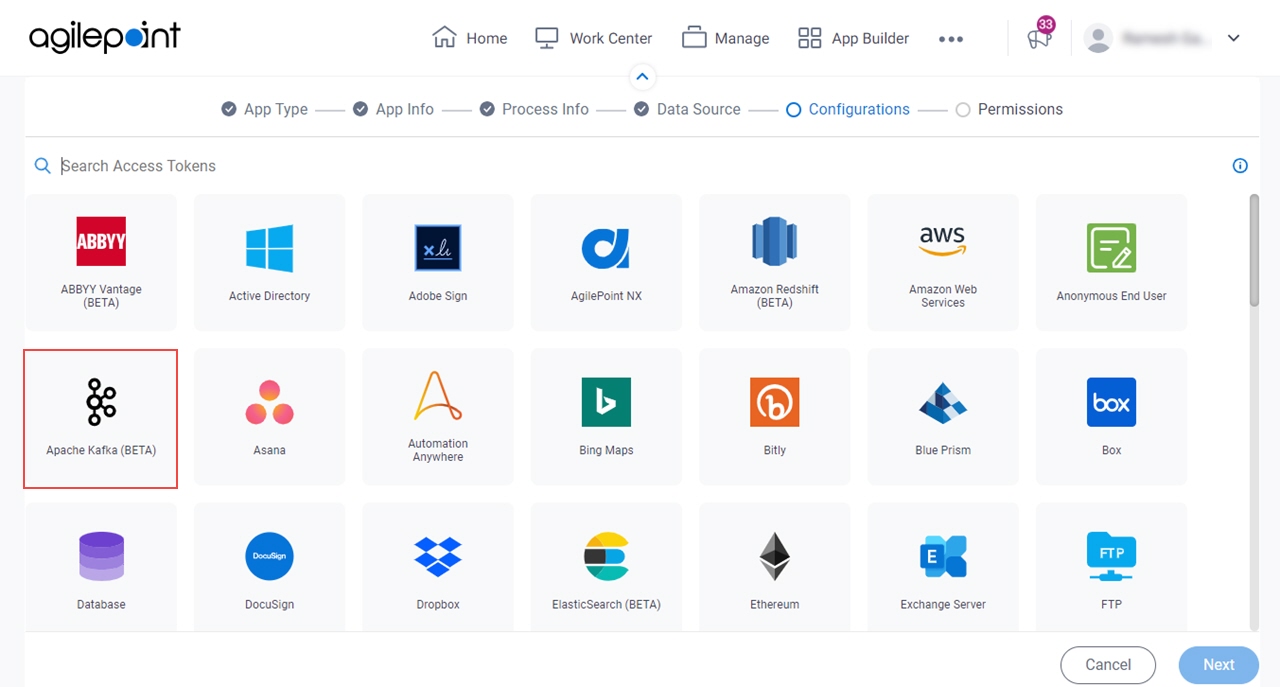Collapse the header with the chevron-up button
Image resolution: width=1280 pixels, height=687 pixels.
click(x=642, y=77)
